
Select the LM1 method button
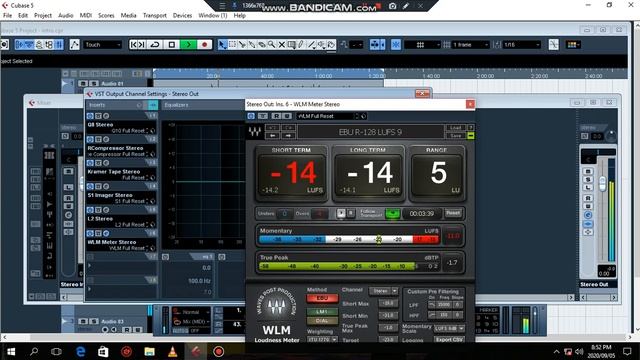click(322, 311)
